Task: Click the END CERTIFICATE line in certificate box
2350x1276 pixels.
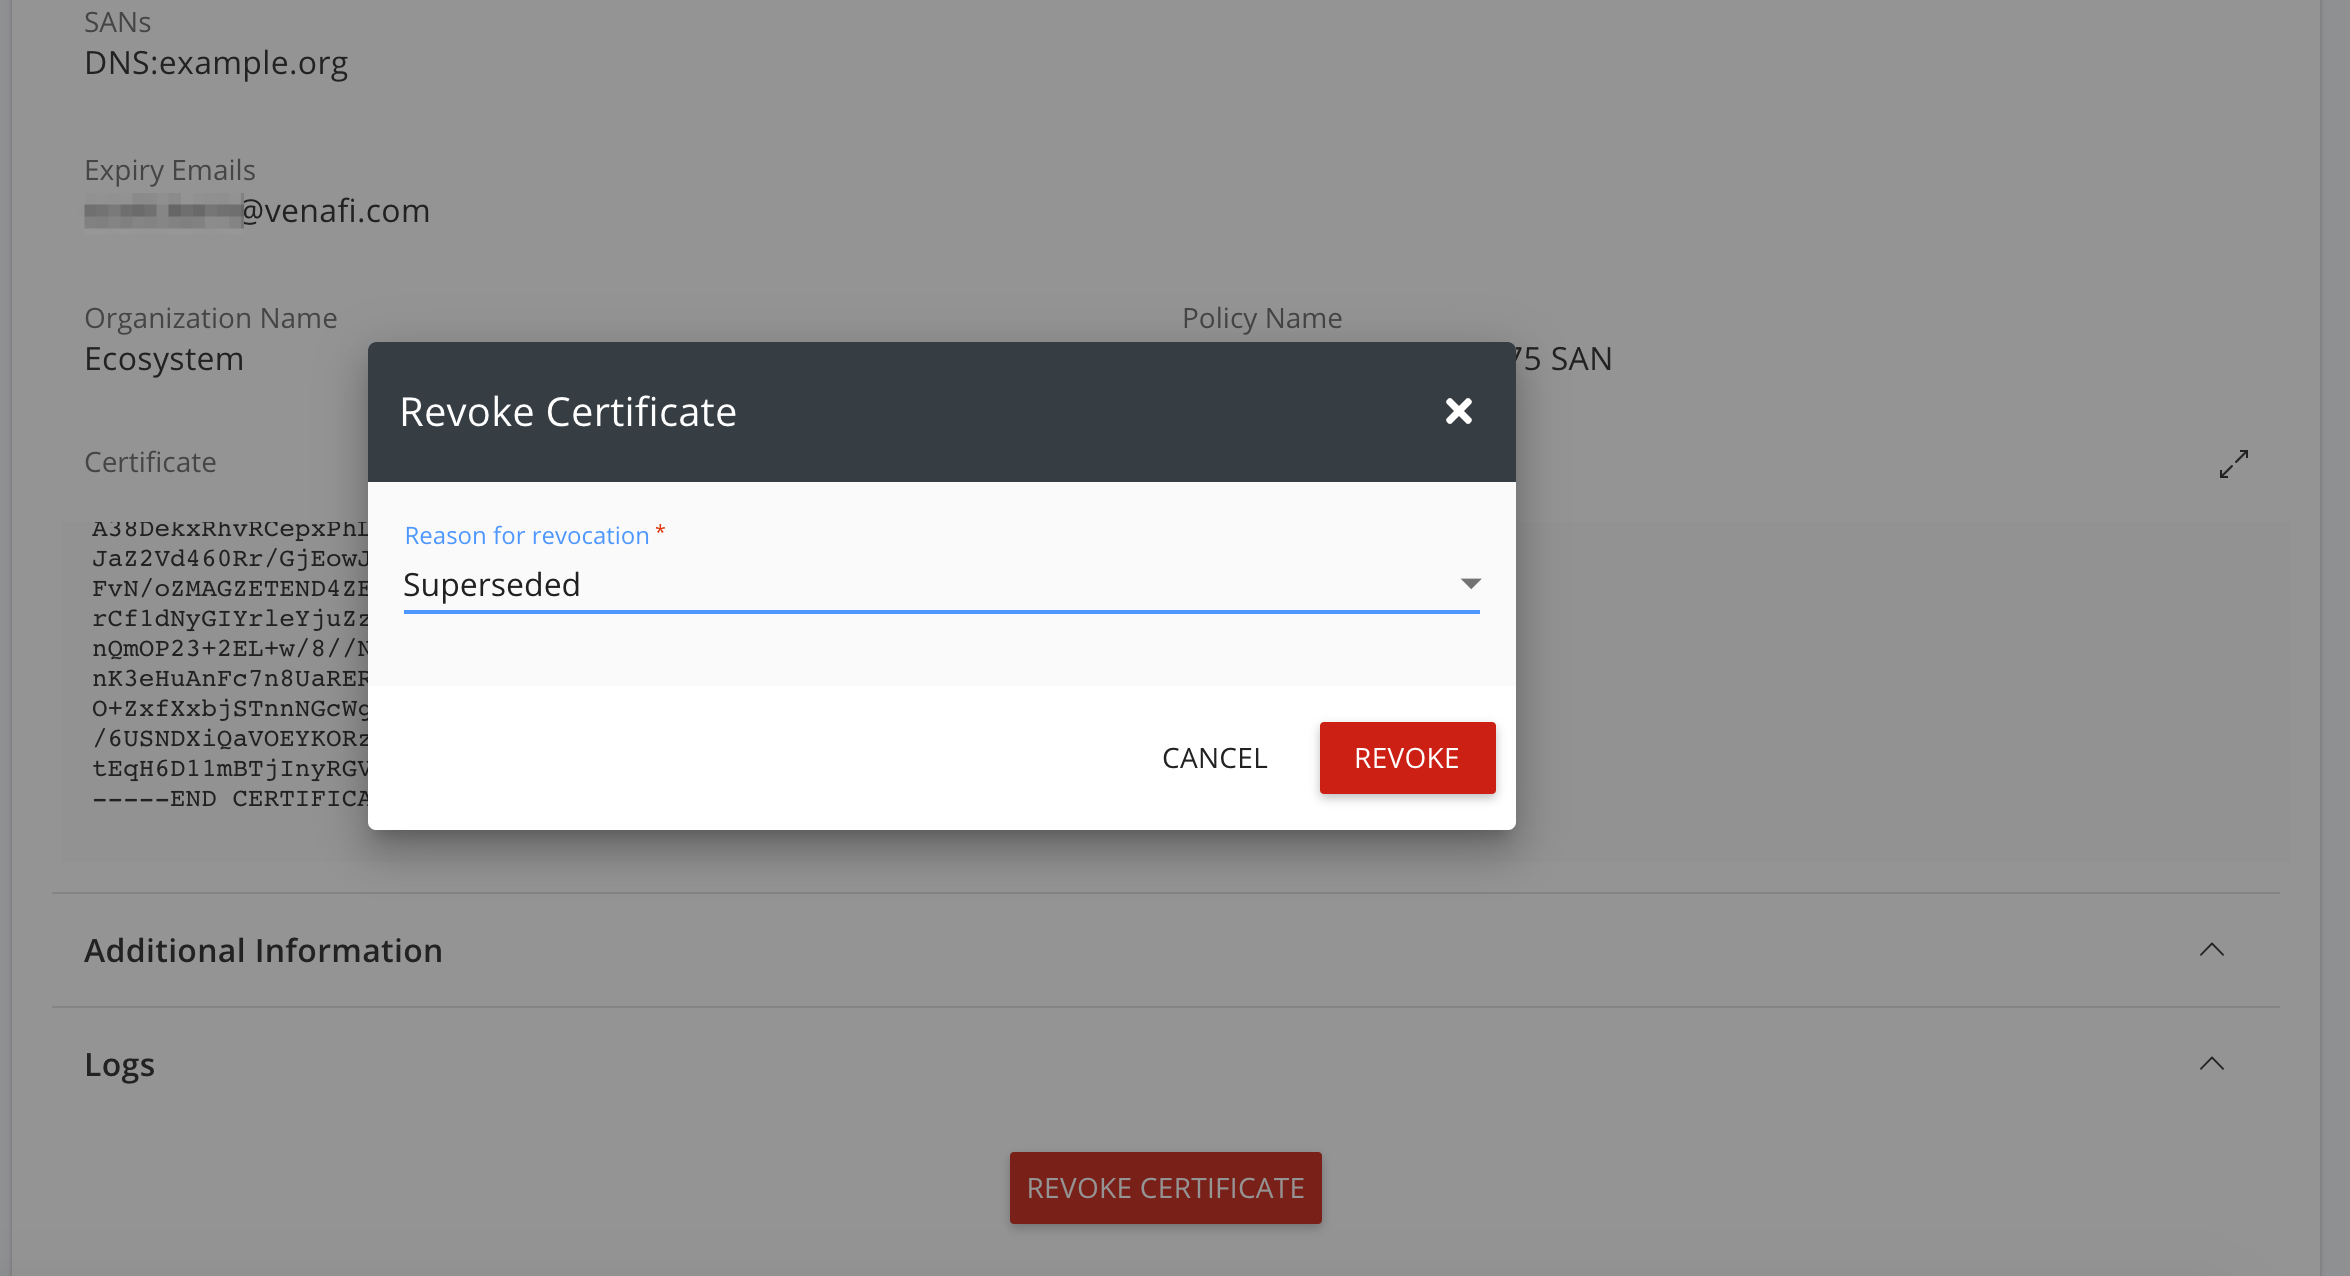Action: 230,799
